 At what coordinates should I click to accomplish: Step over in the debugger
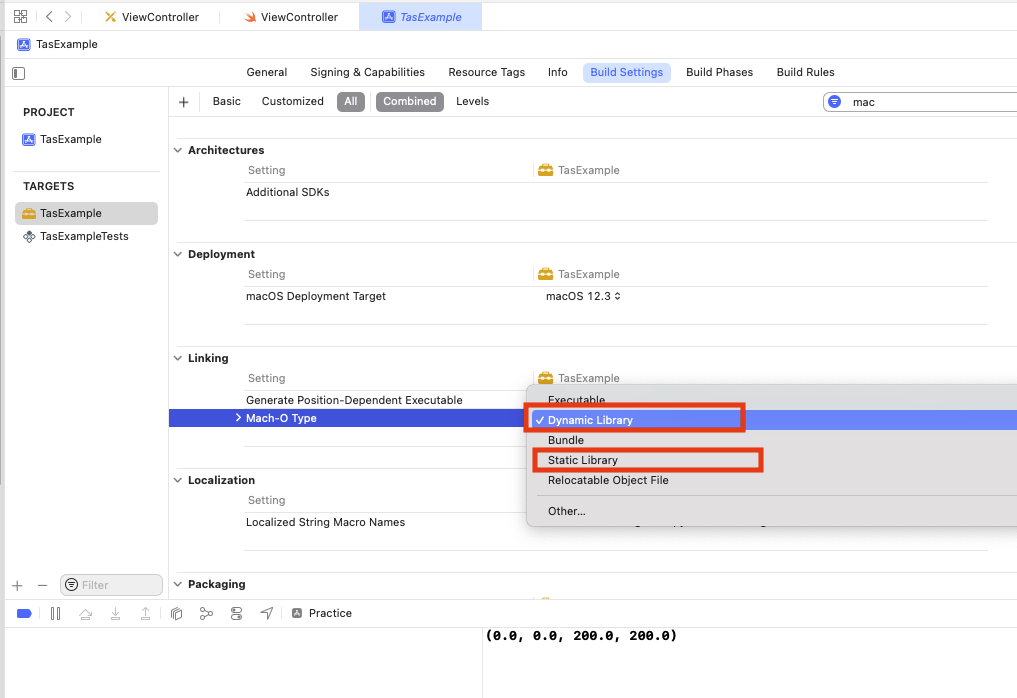pos(86,613)
